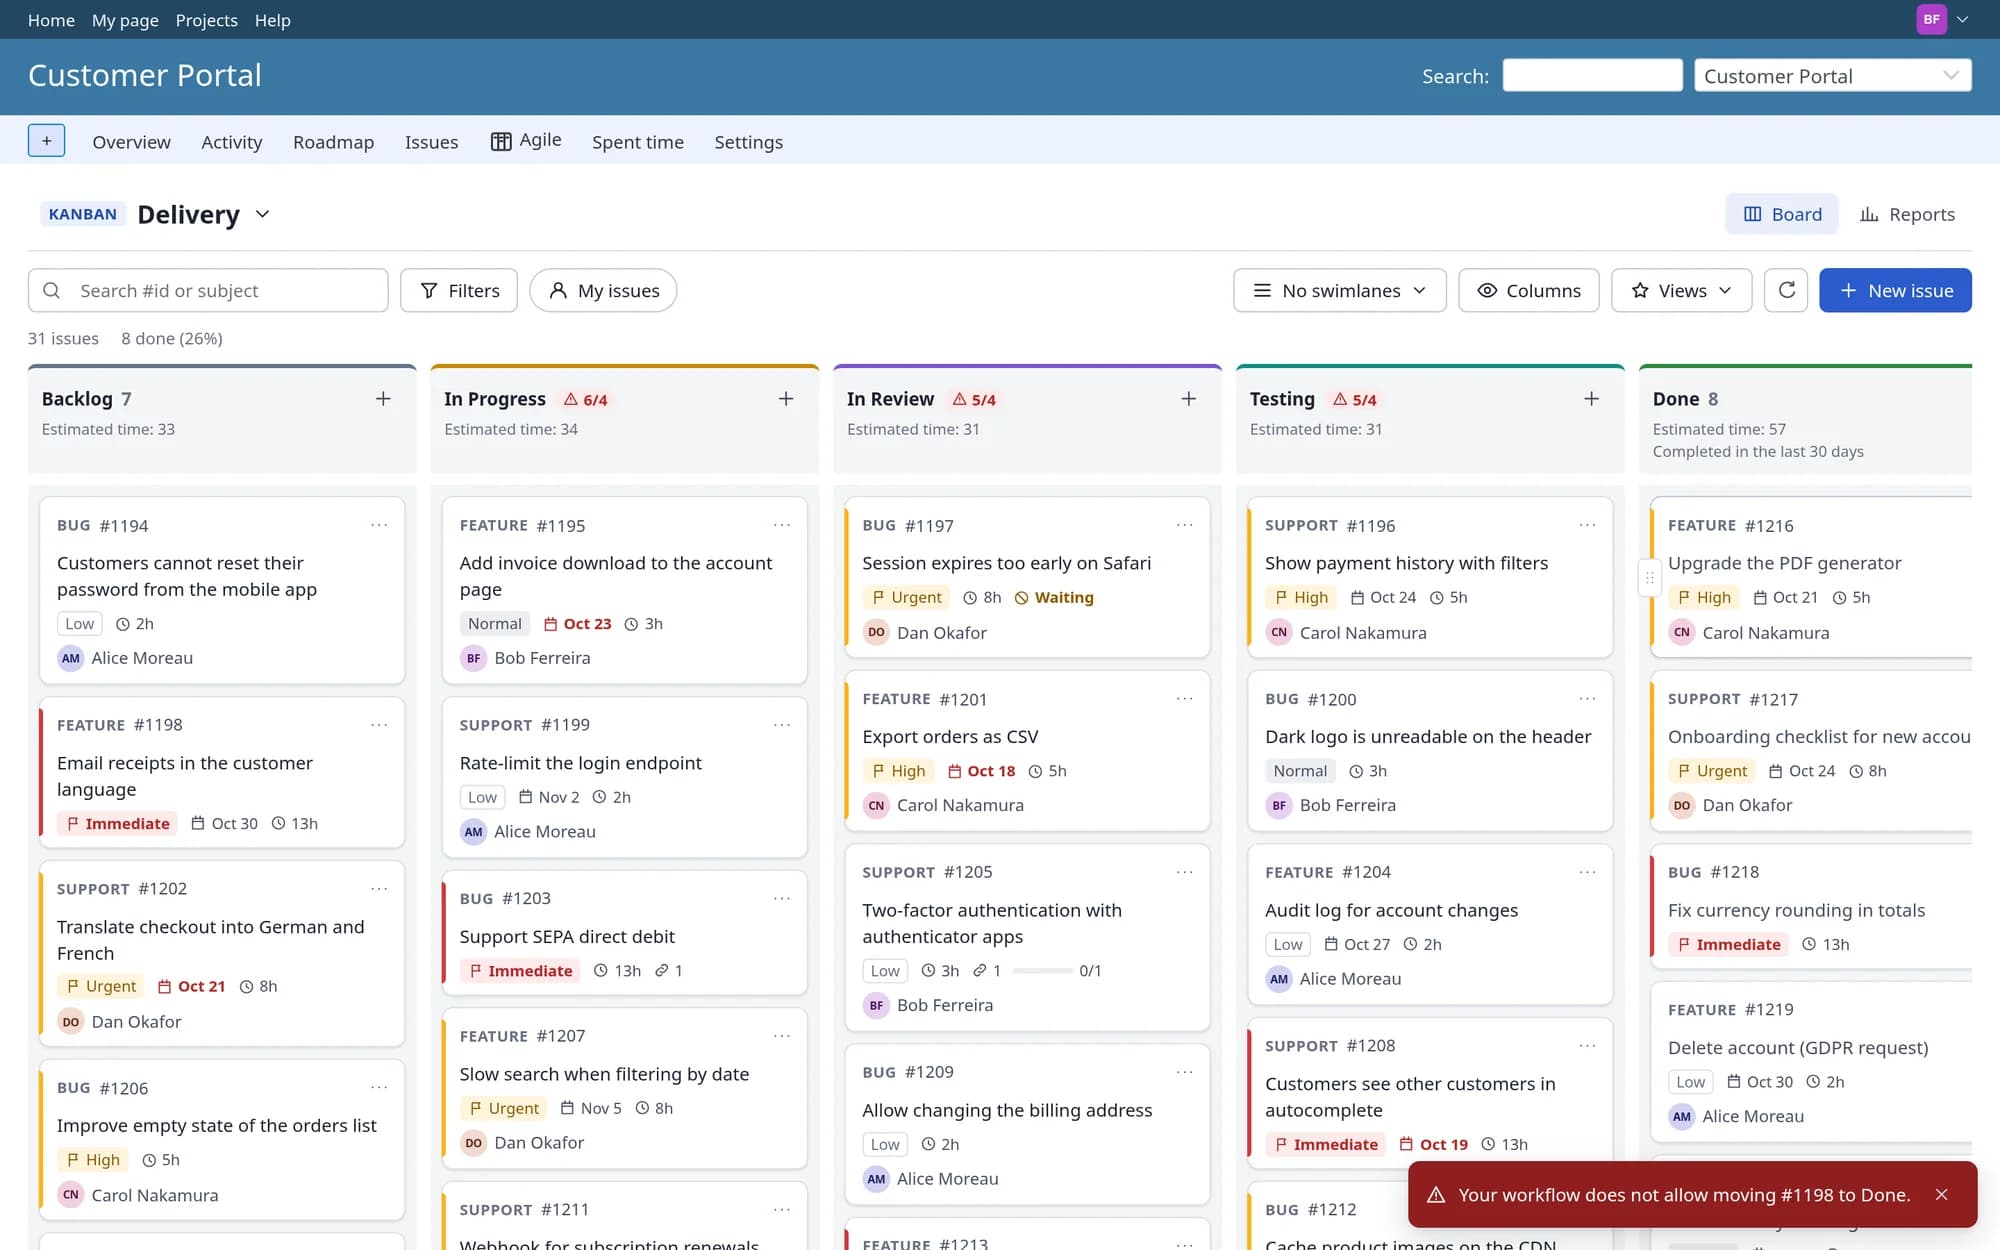This screenshot has height=1250, width=2000.
Task: Open the Views dropdown
Action: pyautogui.click(x=1681, y=290)
